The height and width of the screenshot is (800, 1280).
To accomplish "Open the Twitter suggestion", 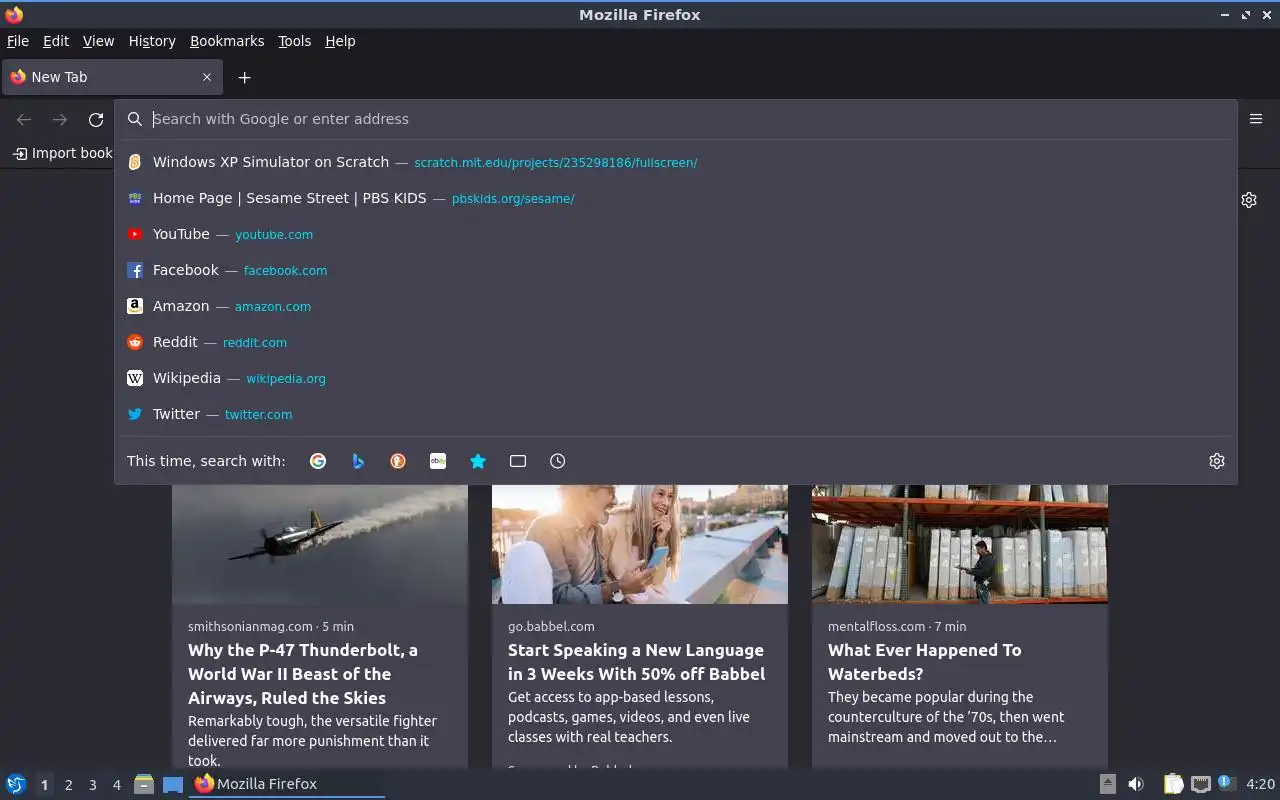I will pyautogui.click(x=676, y=414).
